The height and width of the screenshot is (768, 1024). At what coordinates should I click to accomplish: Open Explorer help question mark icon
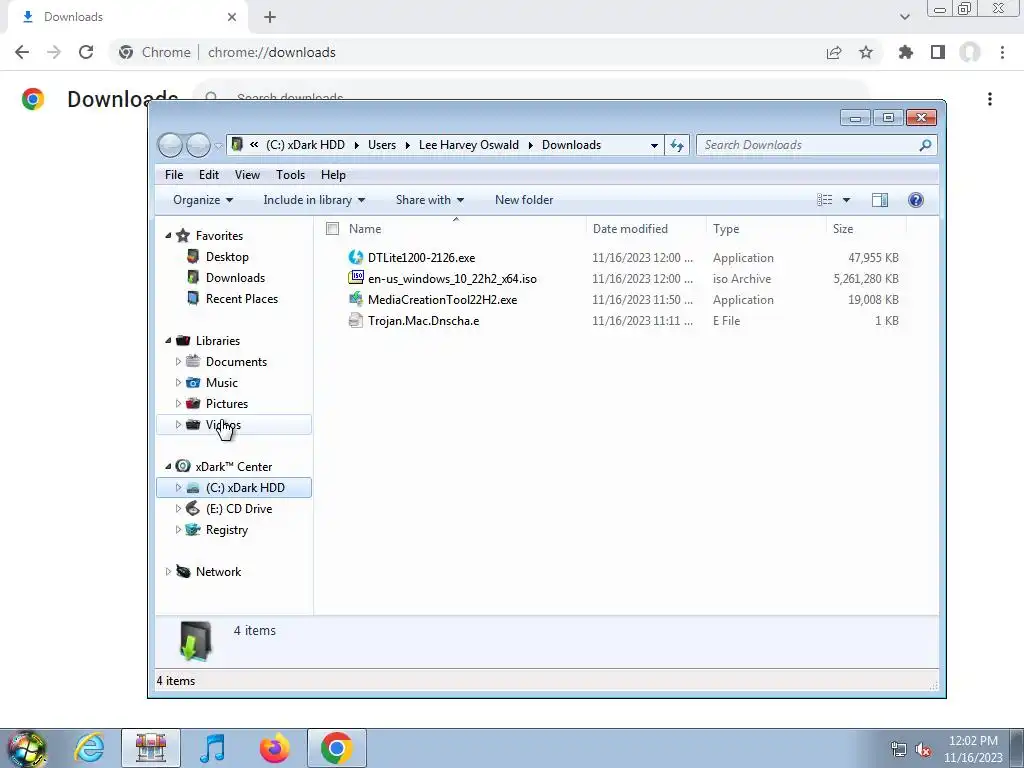pyautogui.click(x=916, y=200)
